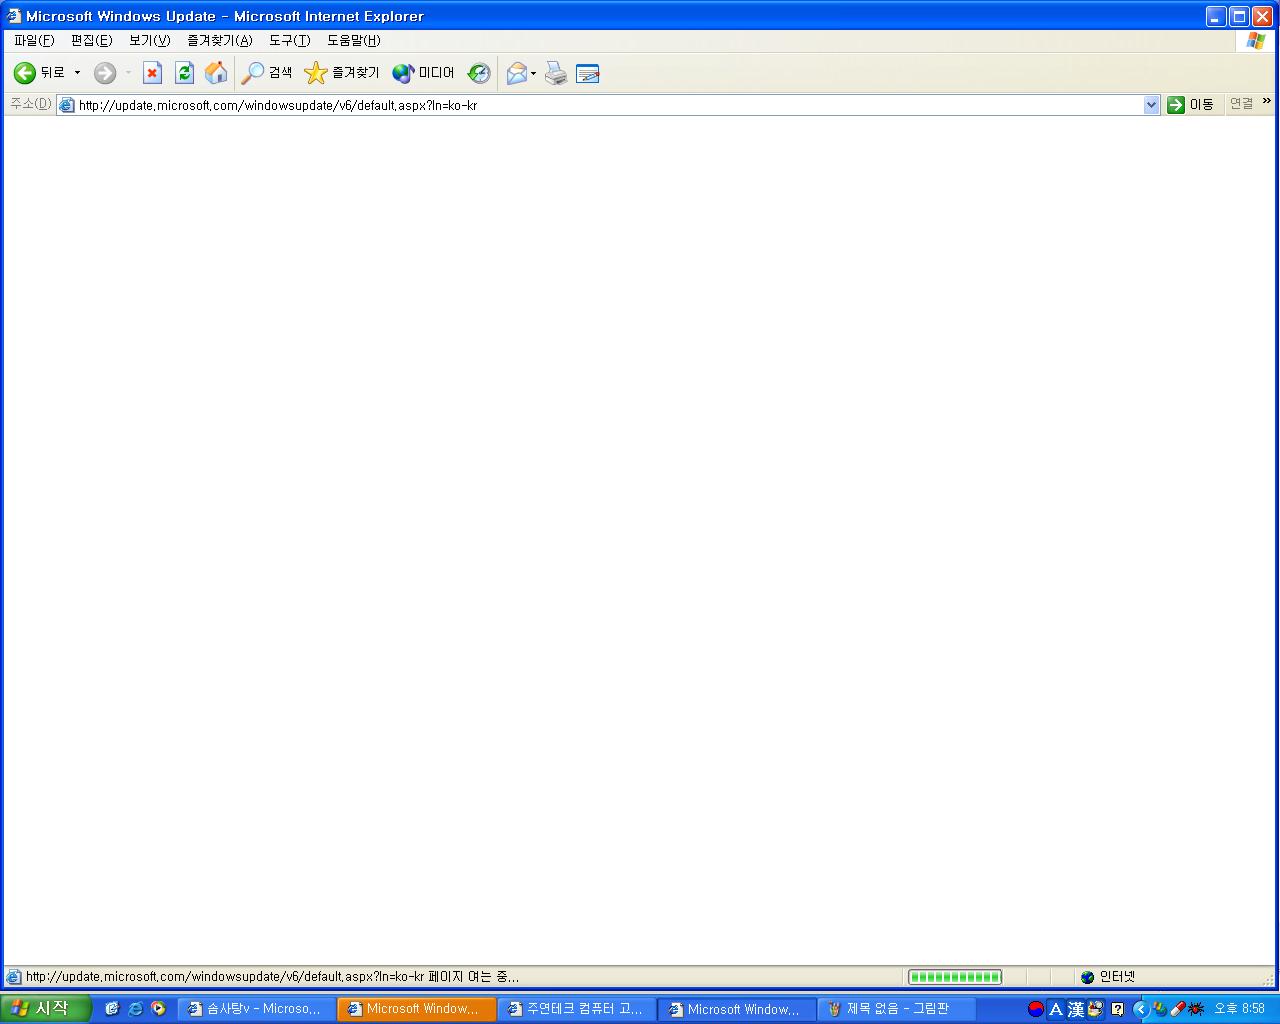Toggle the 漢 Hanja conversion button
Viewport: 1280px width, 1024px height.
(x=1076, y=1009)
